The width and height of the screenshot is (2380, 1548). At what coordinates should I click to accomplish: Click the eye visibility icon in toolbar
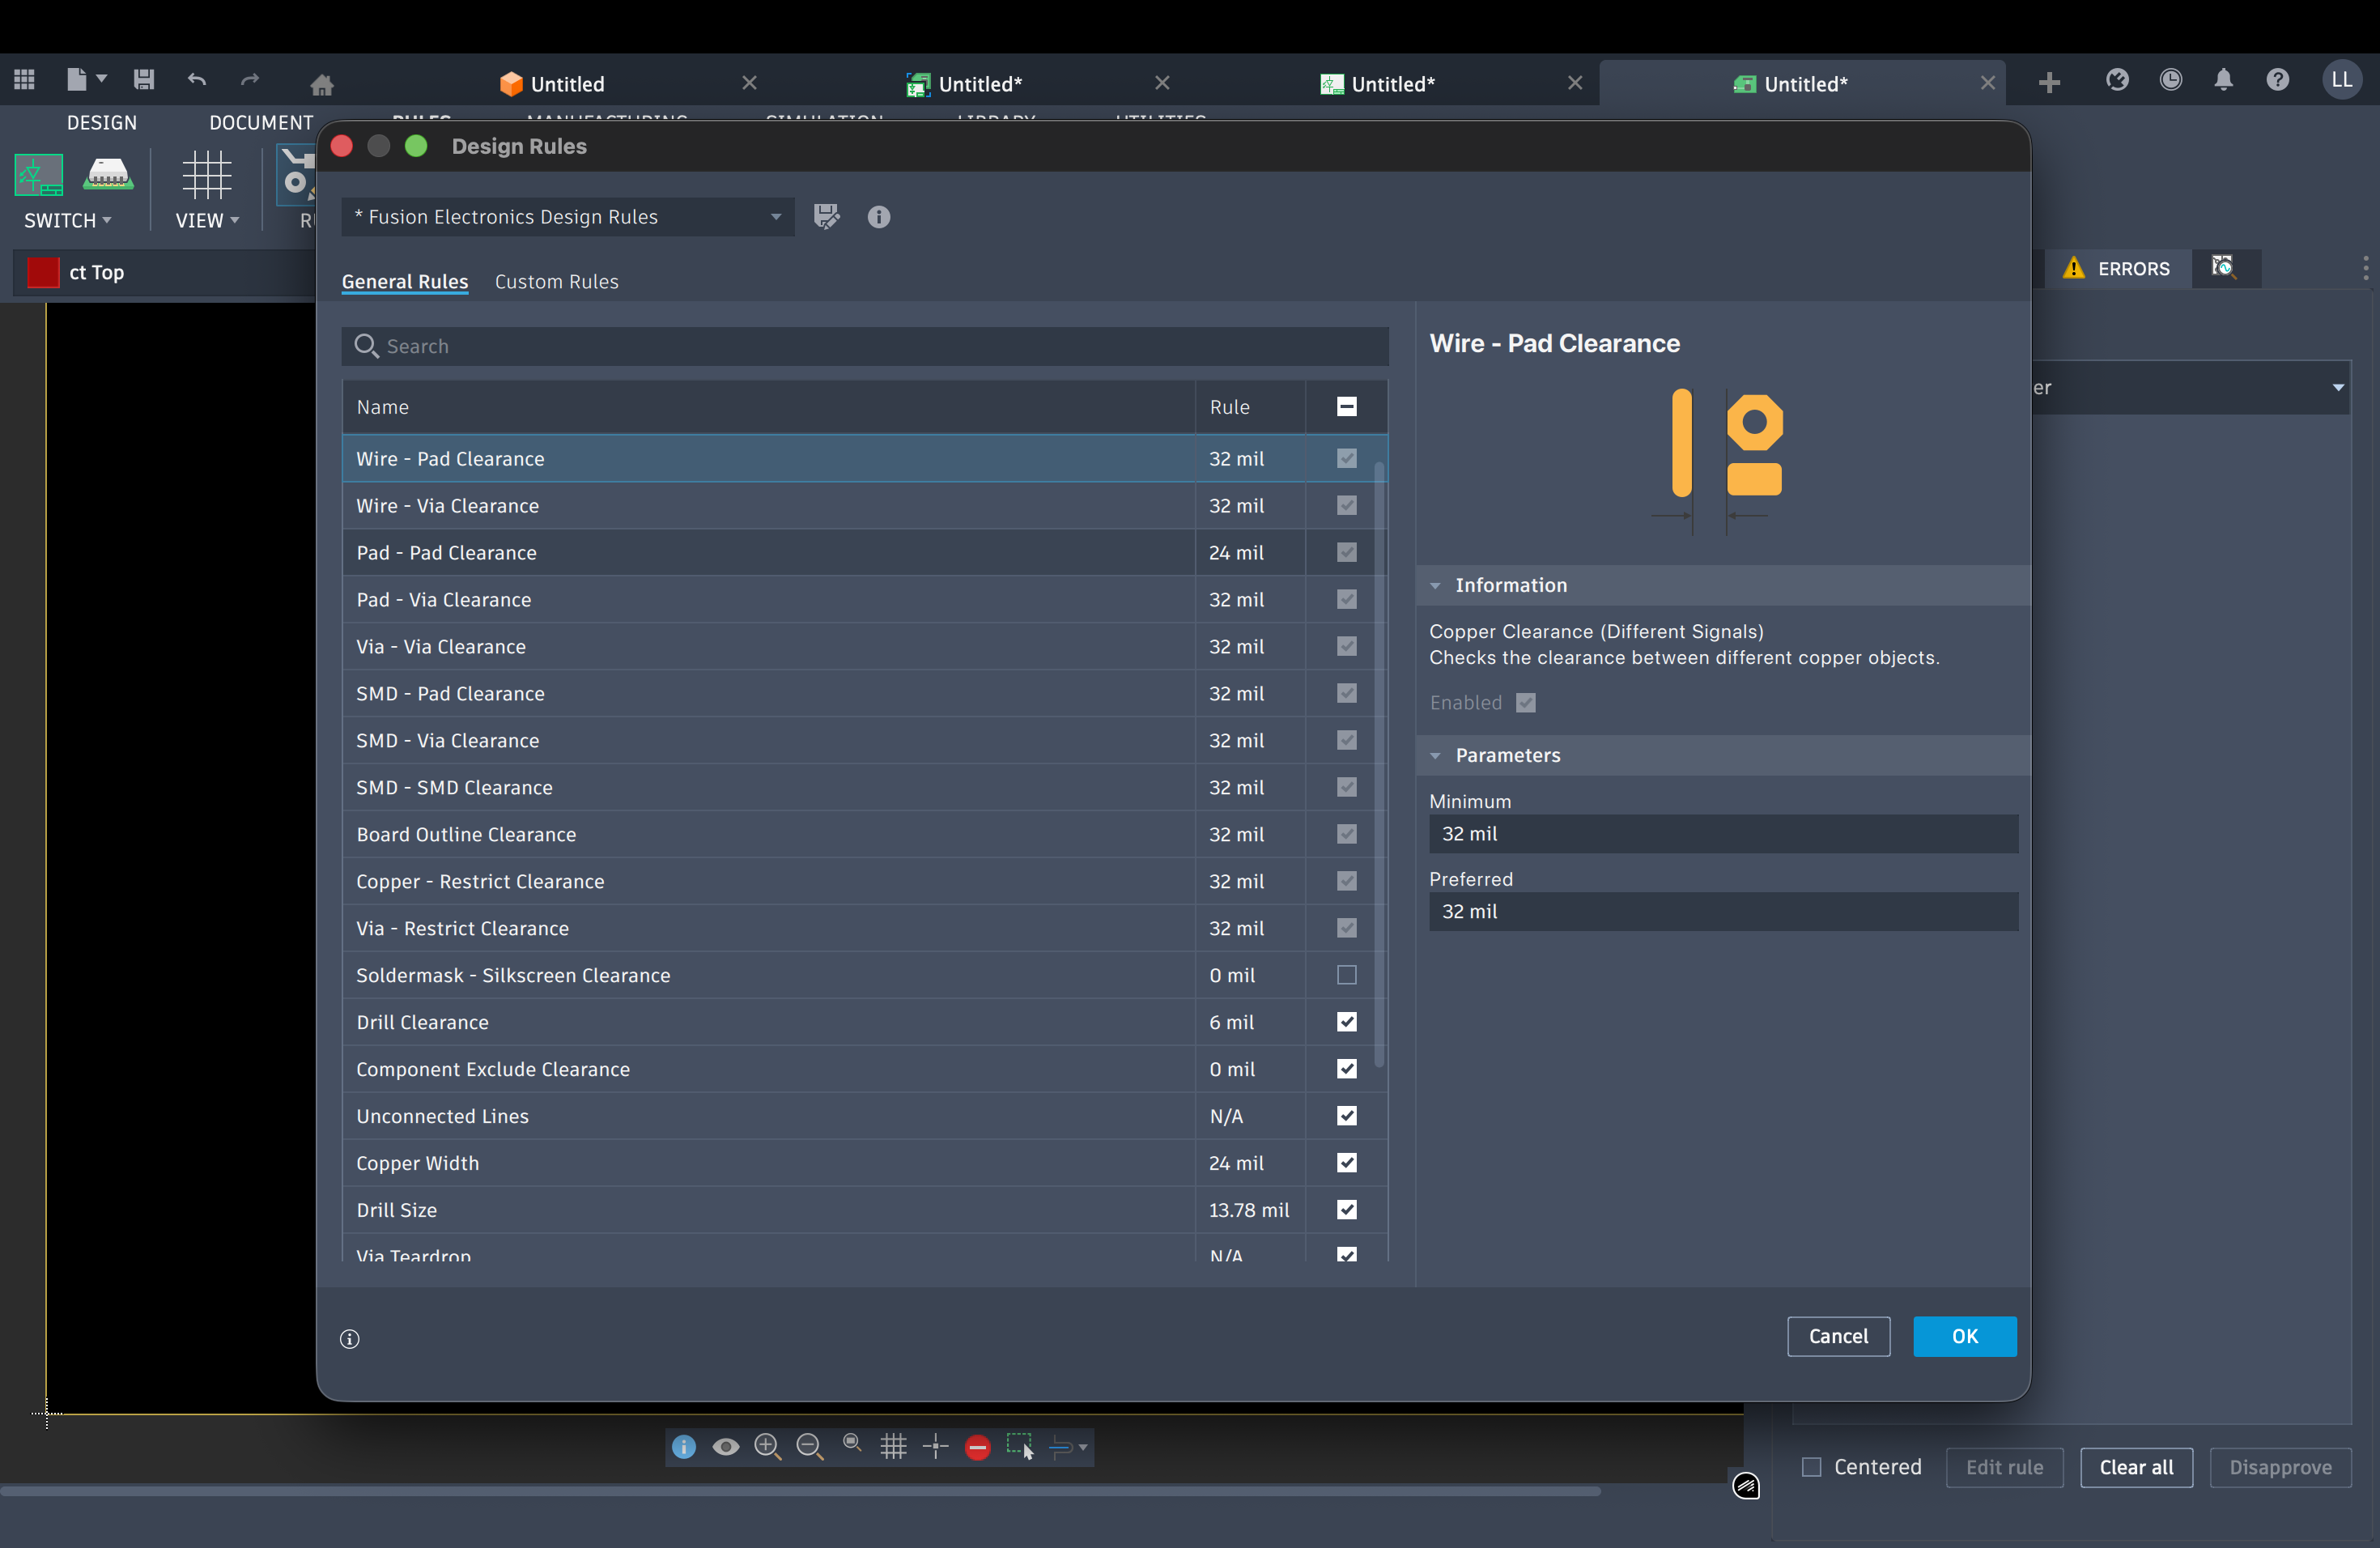coord(725,1447)
